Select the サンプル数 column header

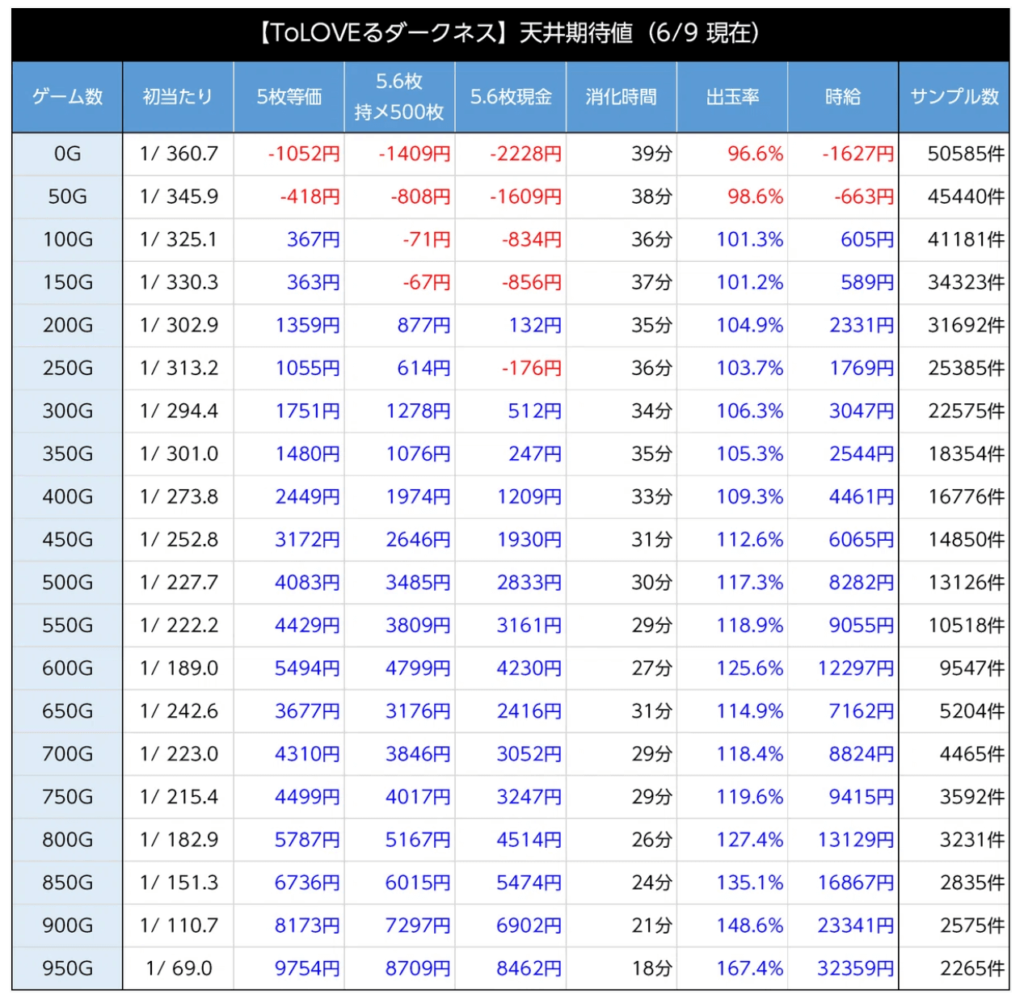pyautogui.click(x=954, y=97)
